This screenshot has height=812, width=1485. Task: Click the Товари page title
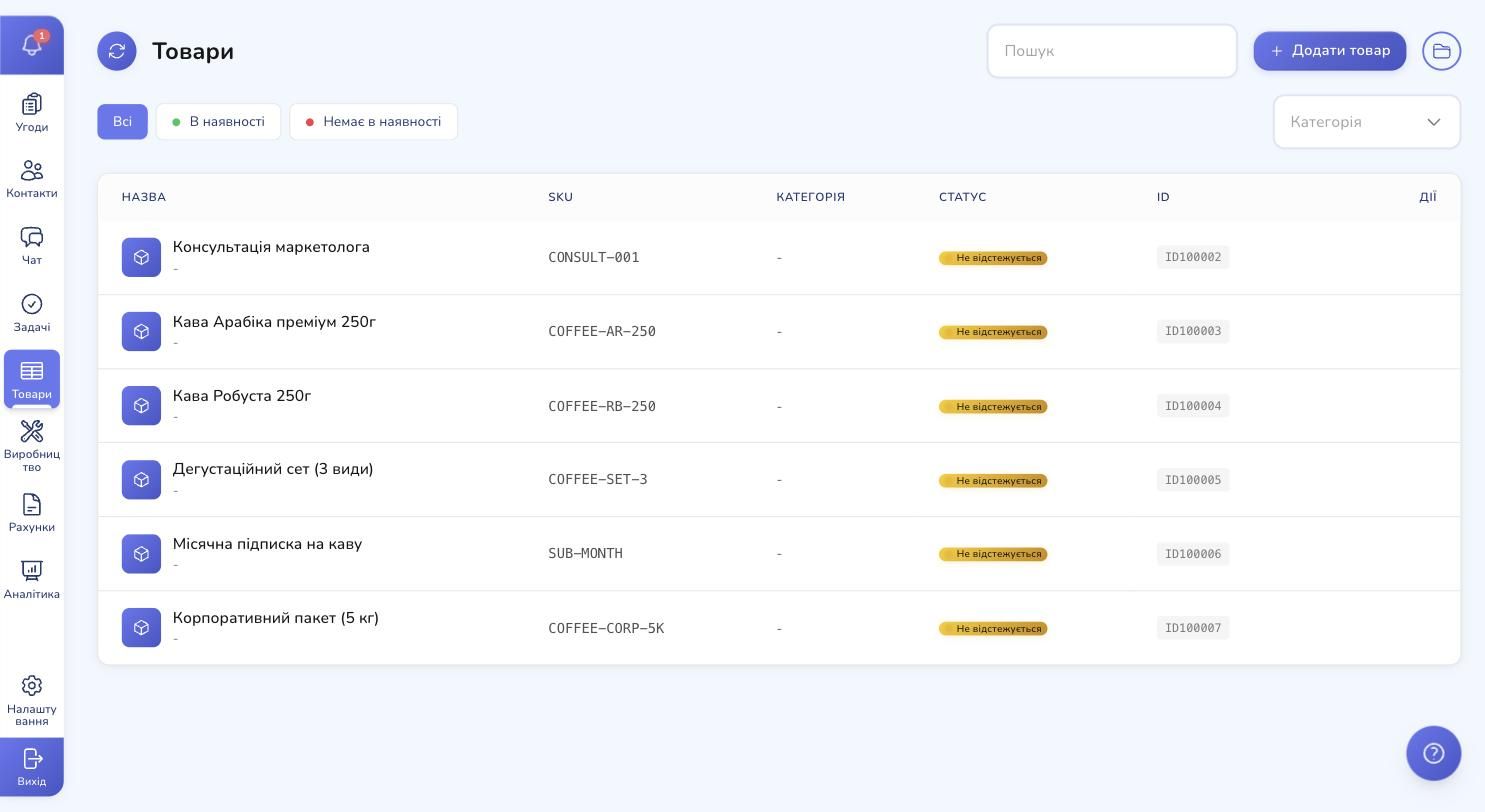coord(193,51)
